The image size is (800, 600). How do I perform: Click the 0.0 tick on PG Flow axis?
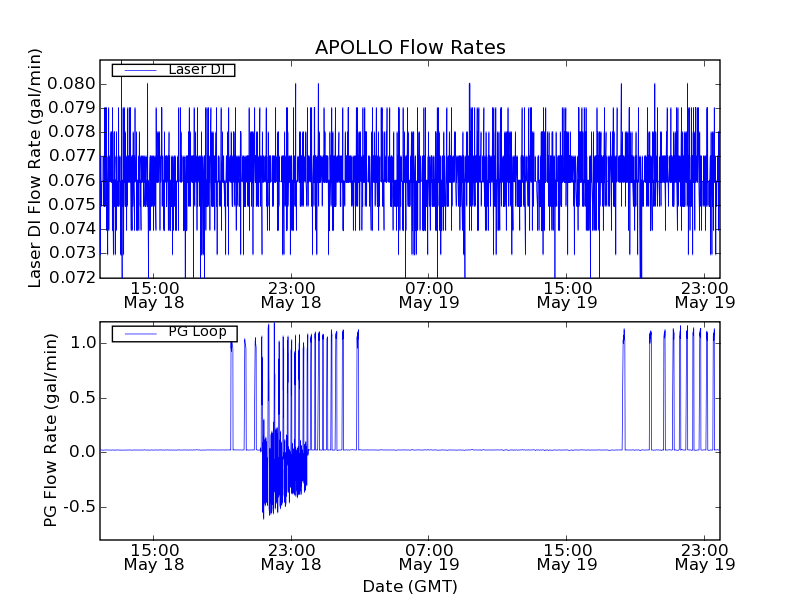point(82,451)
